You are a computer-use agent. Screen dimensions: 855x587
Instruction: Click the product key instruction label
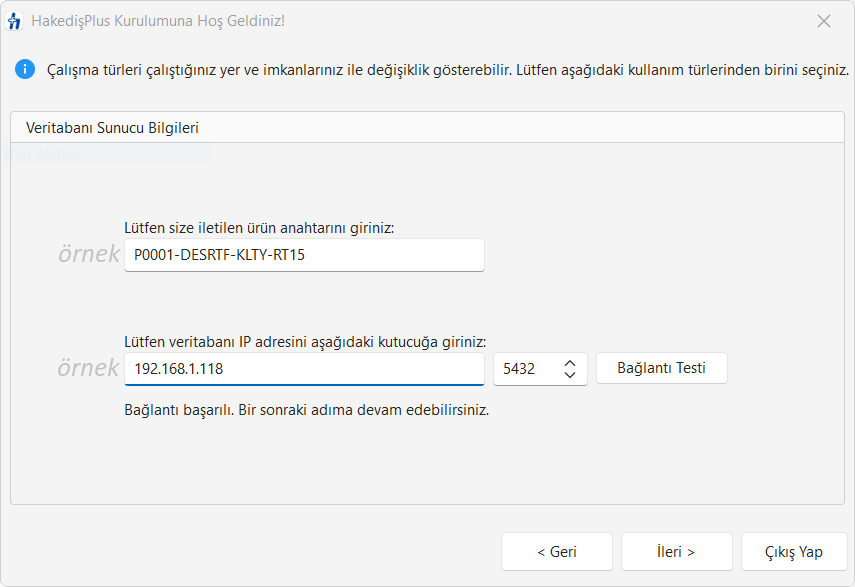[x=259, y=227]
